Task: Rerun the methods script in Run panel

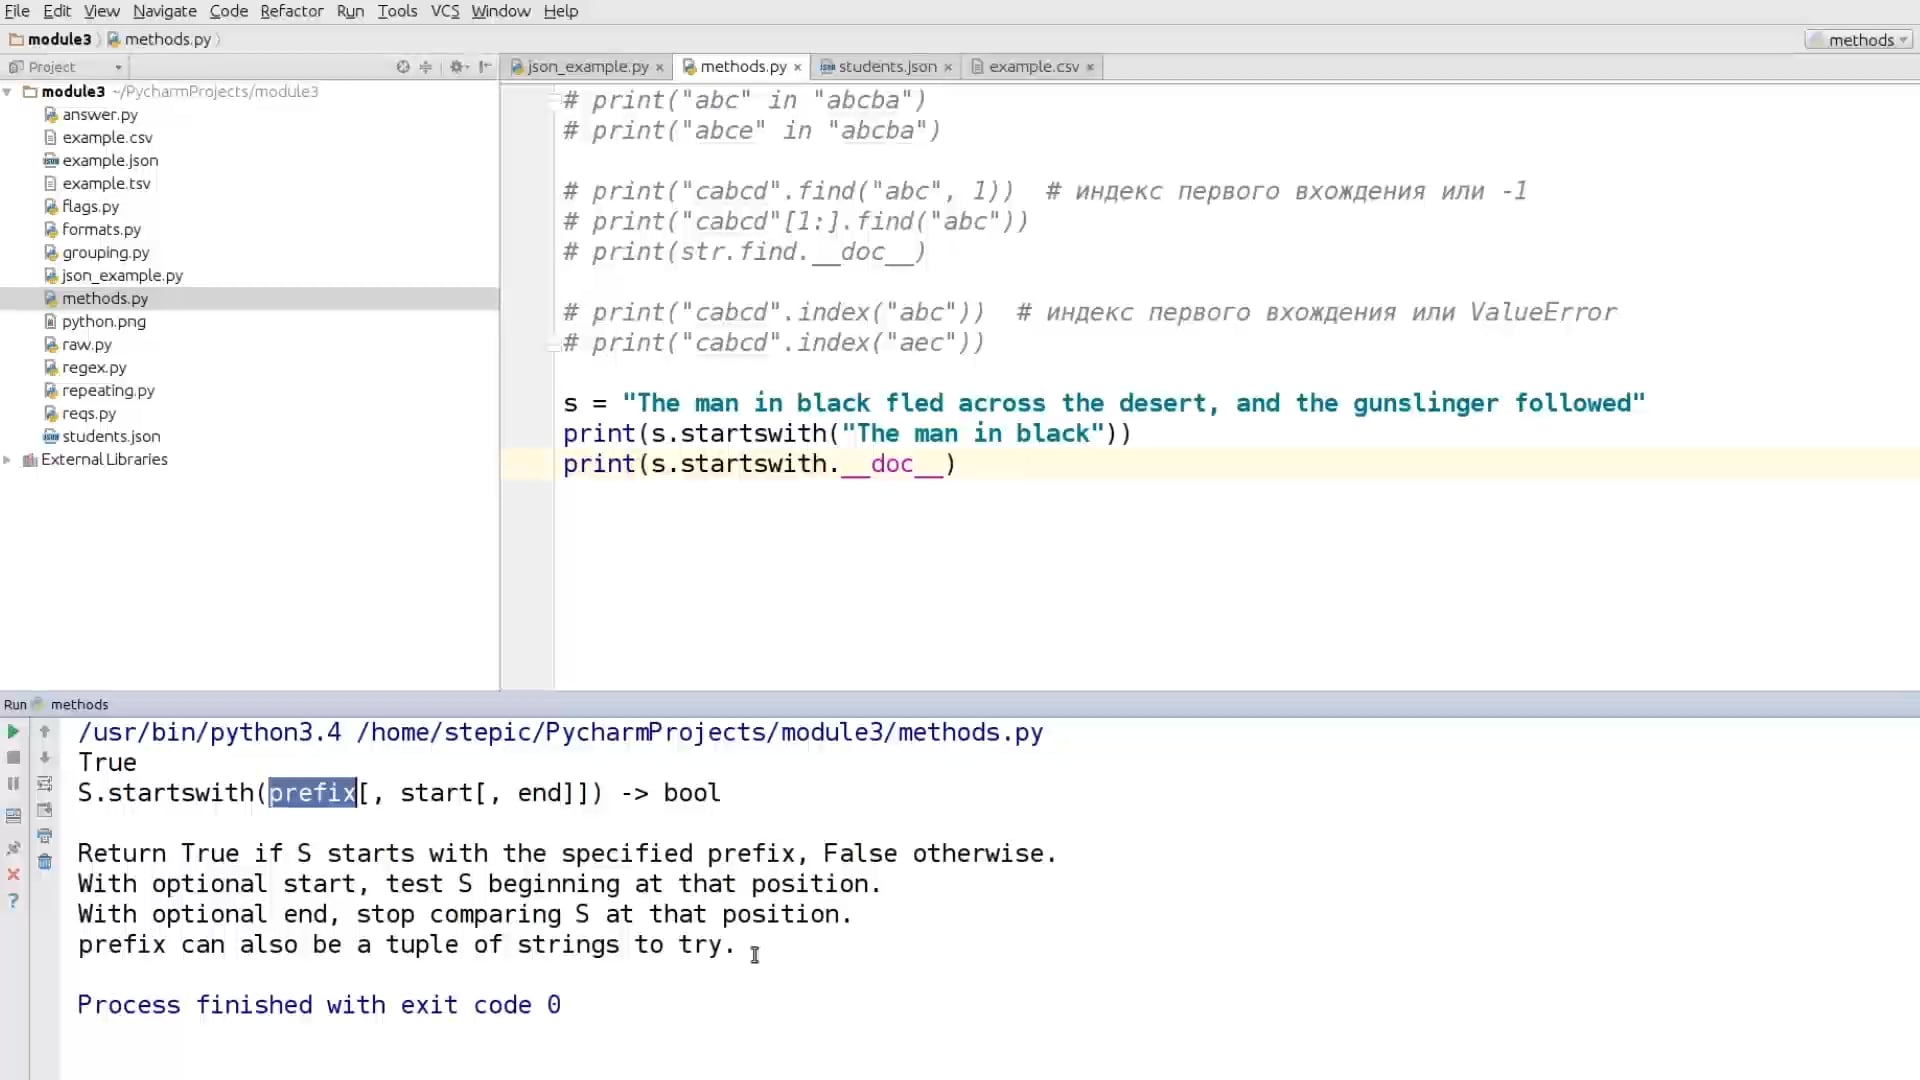Action: [x=13, y=731]
